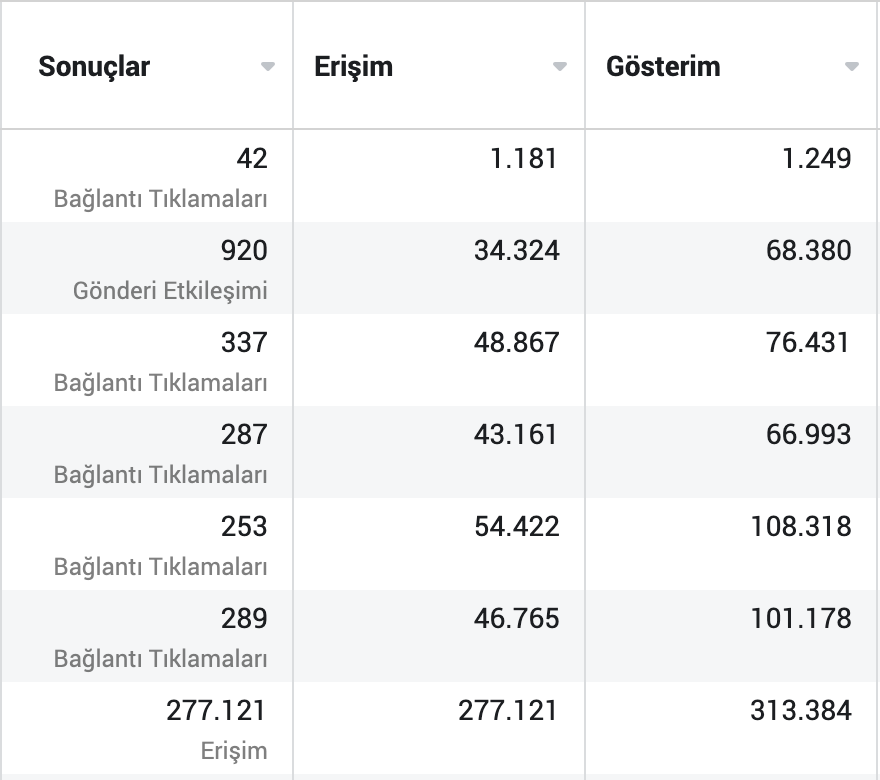This screenshot has height=780, width=880.
Task: Click the Gösterim value 108.318
Action: click(x=798, y=527)
